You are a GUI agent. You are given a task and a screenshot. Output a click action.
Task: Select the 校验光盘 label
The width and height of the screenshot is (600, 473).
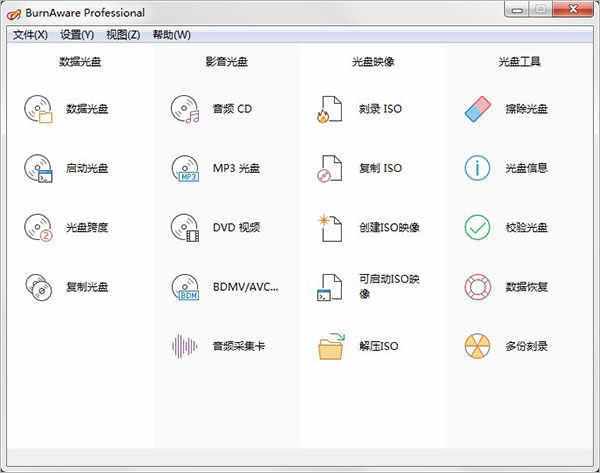[x=527, y=228]
